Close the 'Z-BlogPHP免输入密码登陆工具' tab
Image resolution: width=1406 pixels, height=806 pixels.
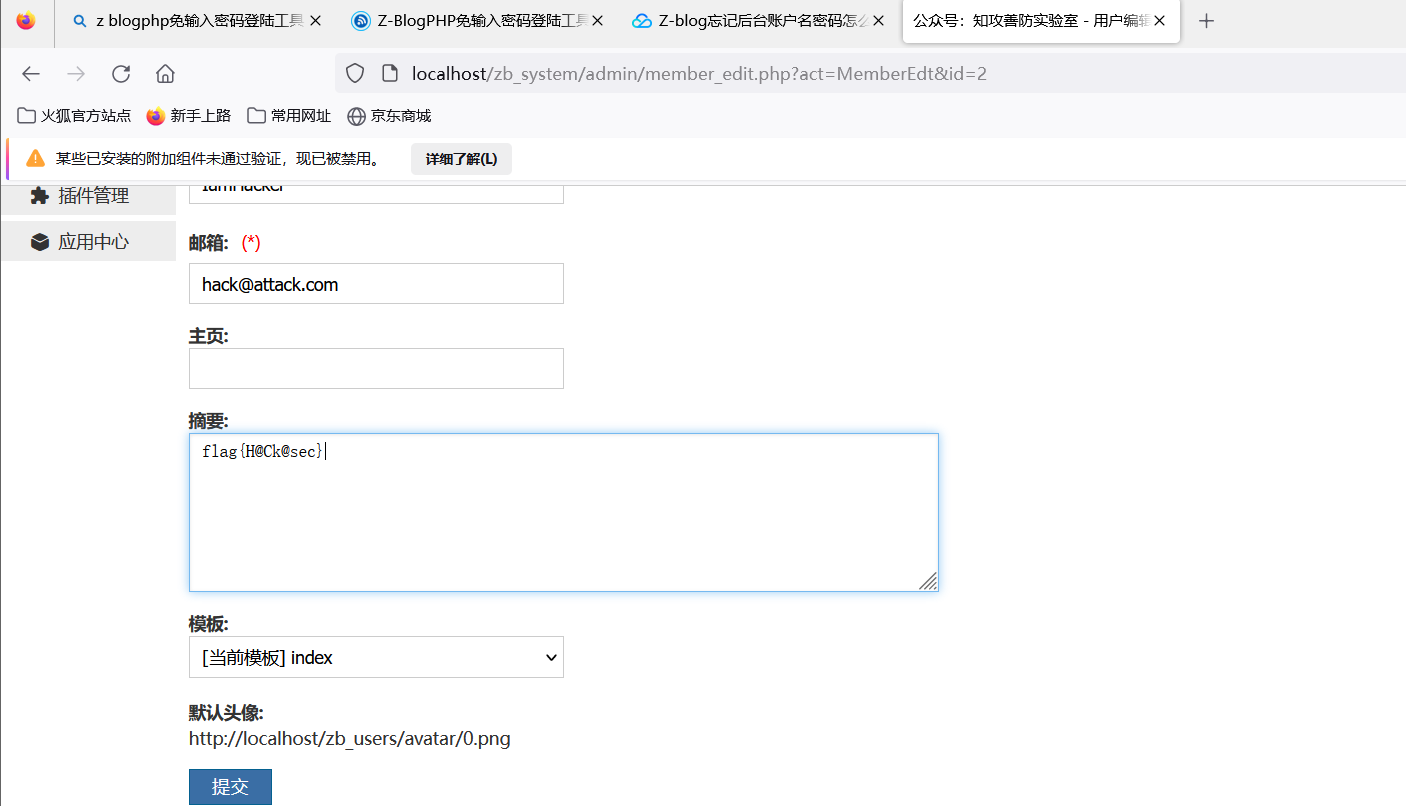pos(598,21)
